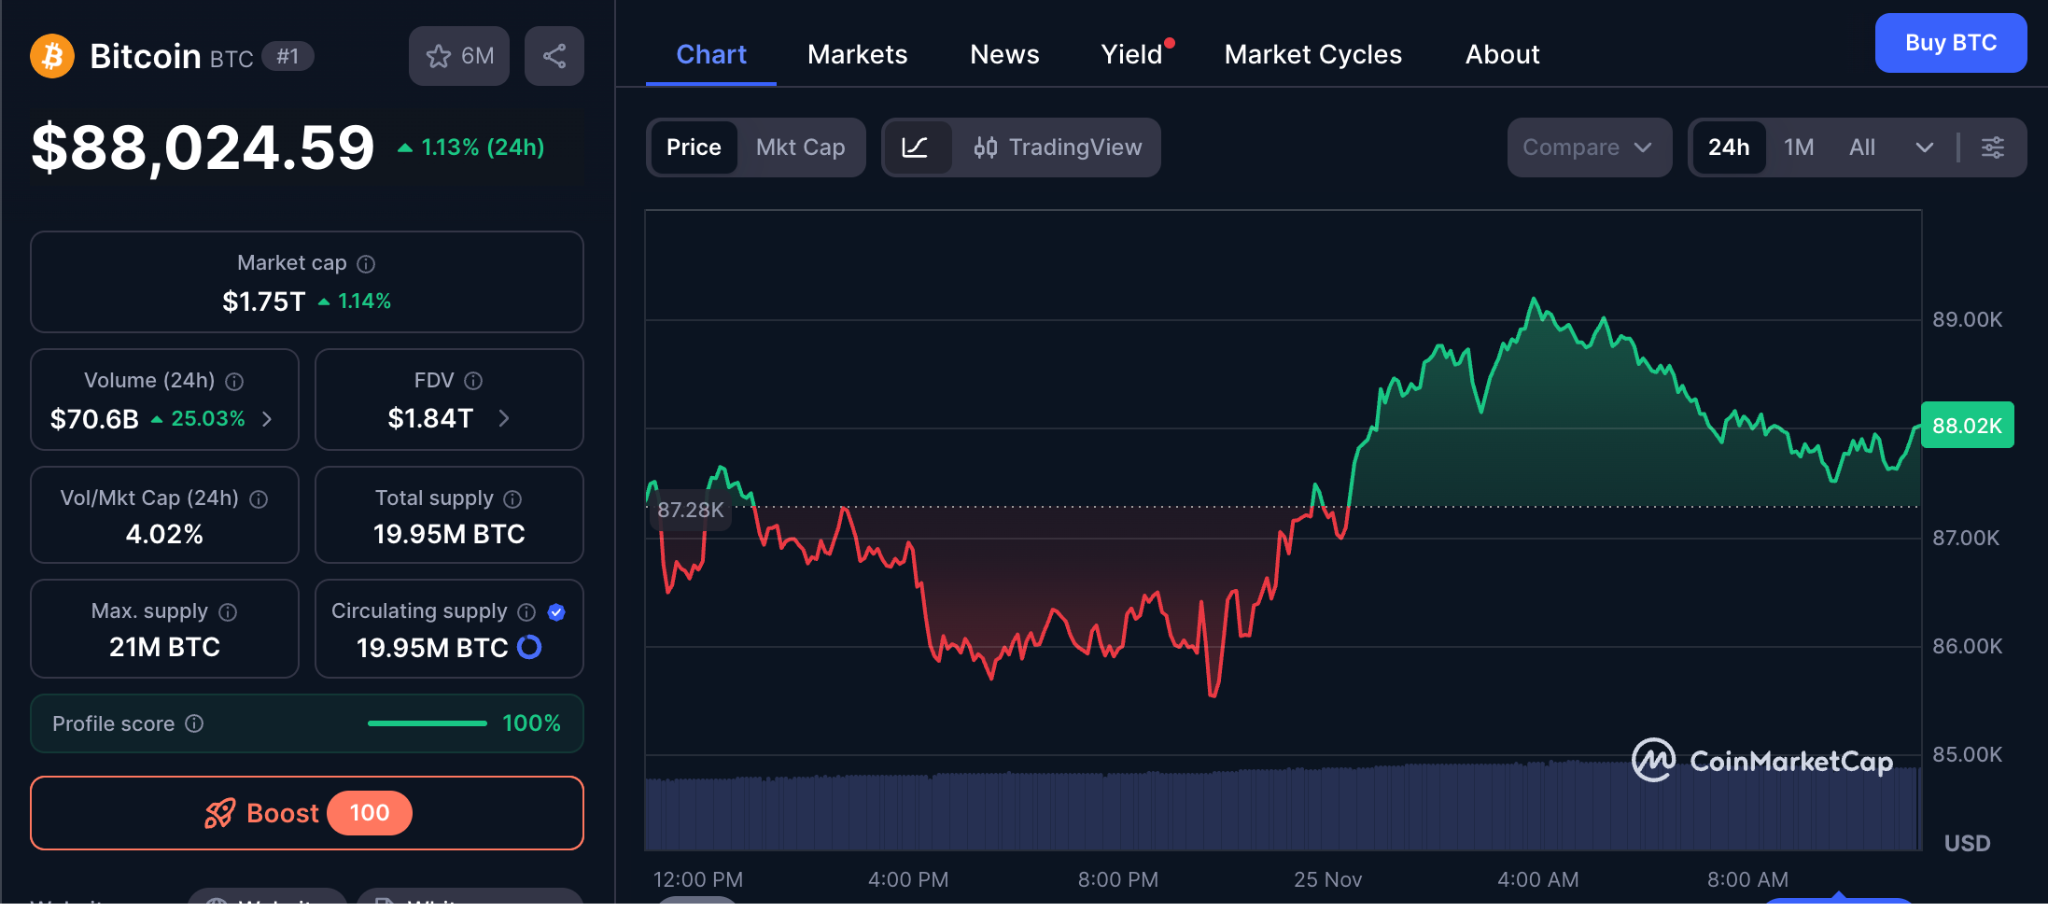Open the Markets tab
The image size is (2048, 904).
857,54
